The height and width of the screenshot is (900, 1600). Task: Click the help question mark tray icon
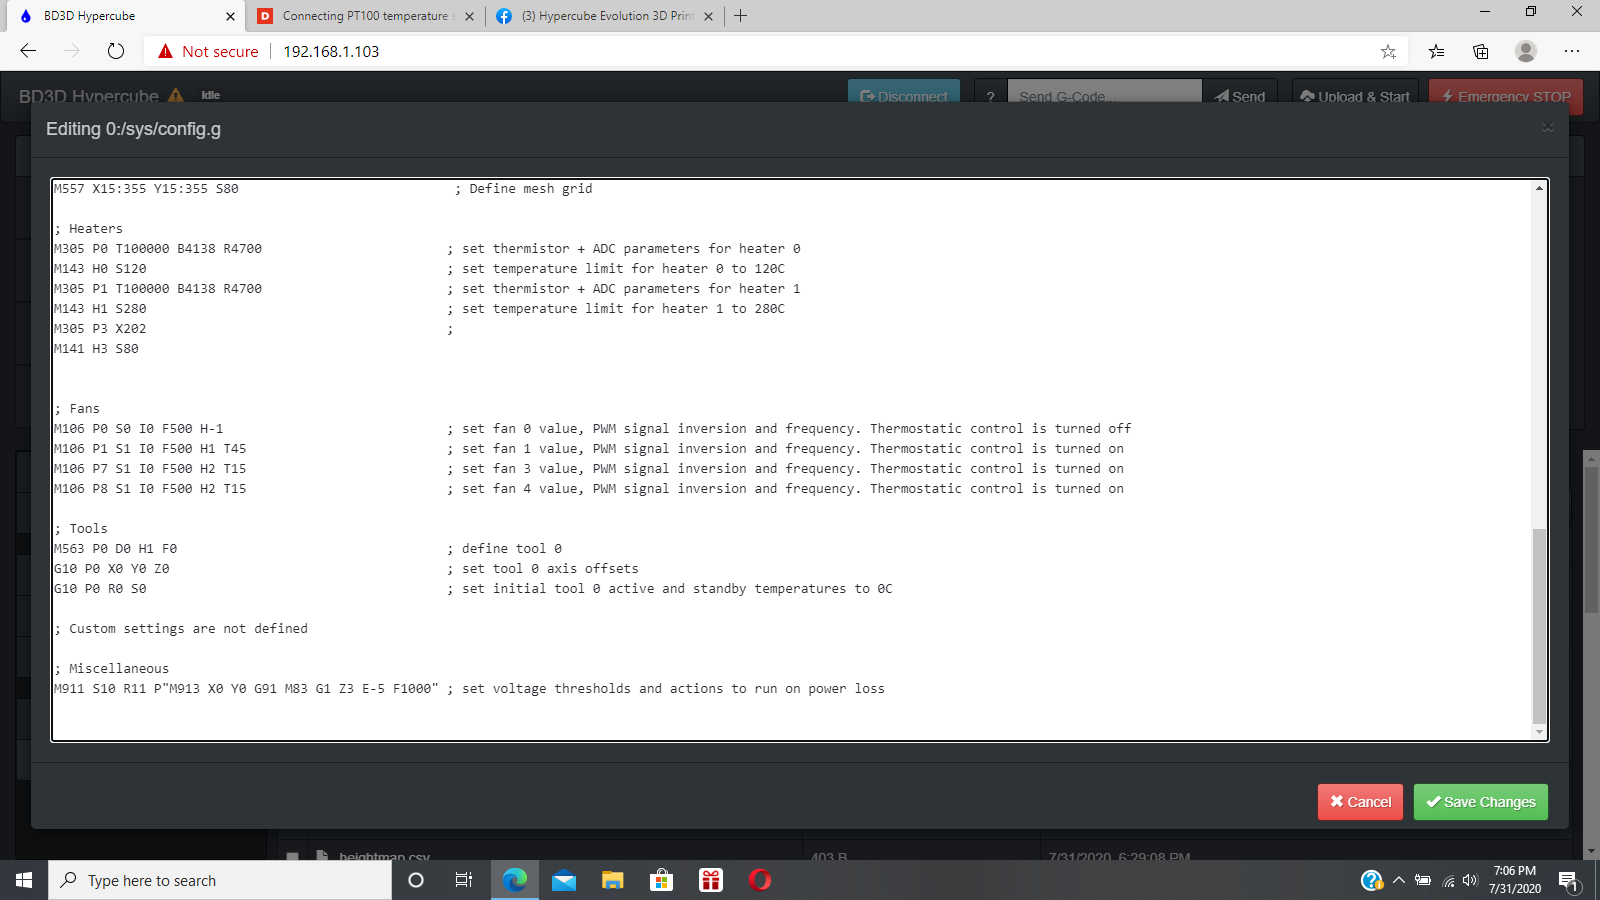coord(1372,880)
